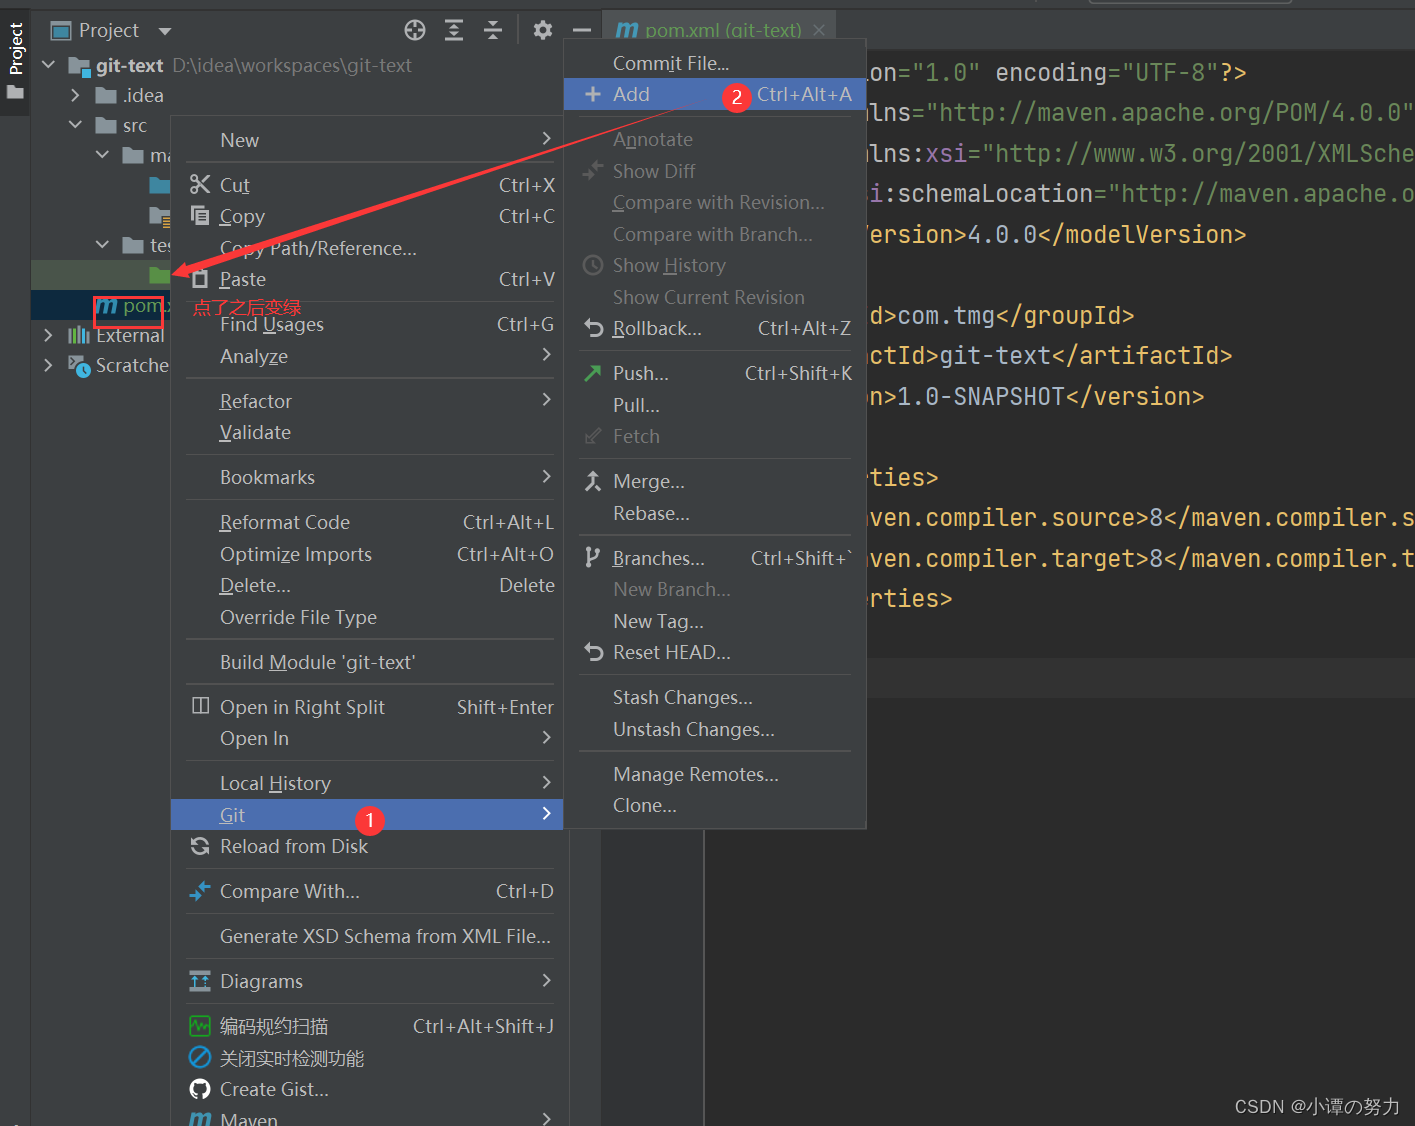Select Rebase... in the Git submenu
Viewport: 1415px width, 1126px height.
coord(714,513)
